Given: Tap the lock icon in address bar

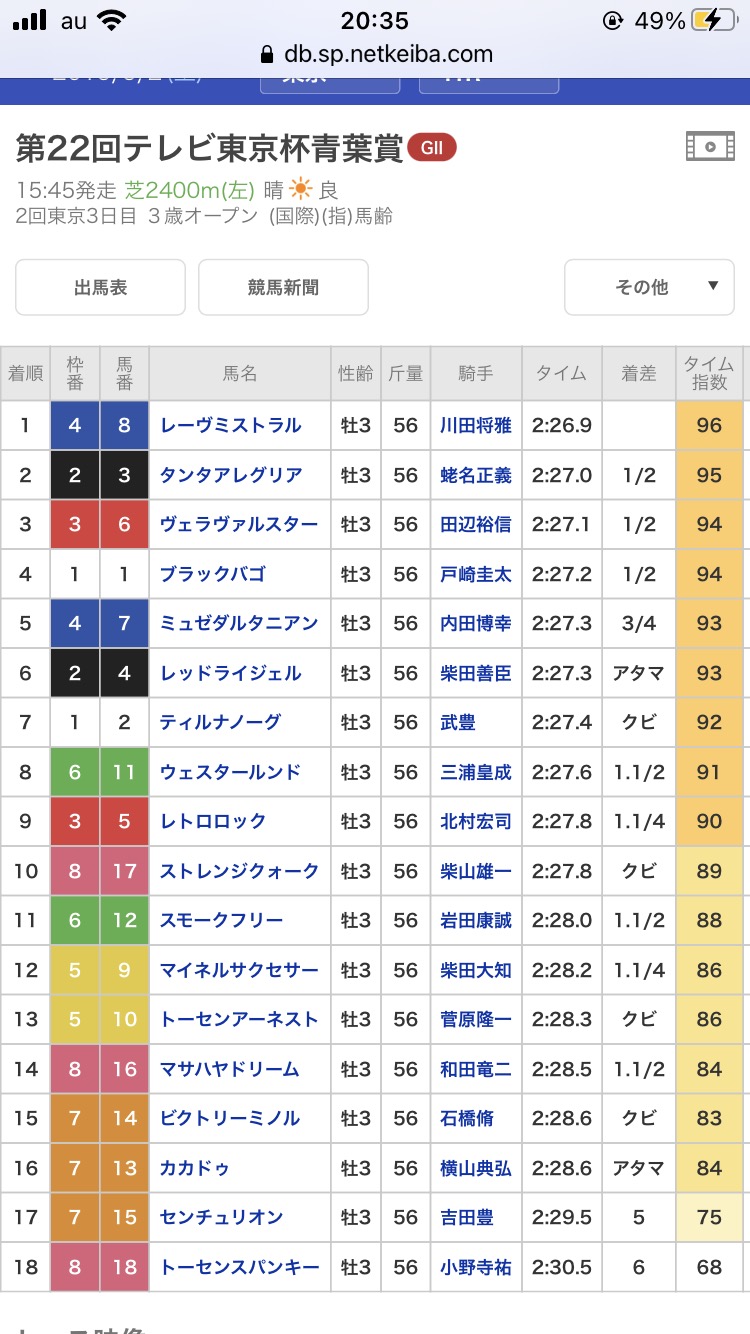Looking at the screenshot, I should point(266,54).
